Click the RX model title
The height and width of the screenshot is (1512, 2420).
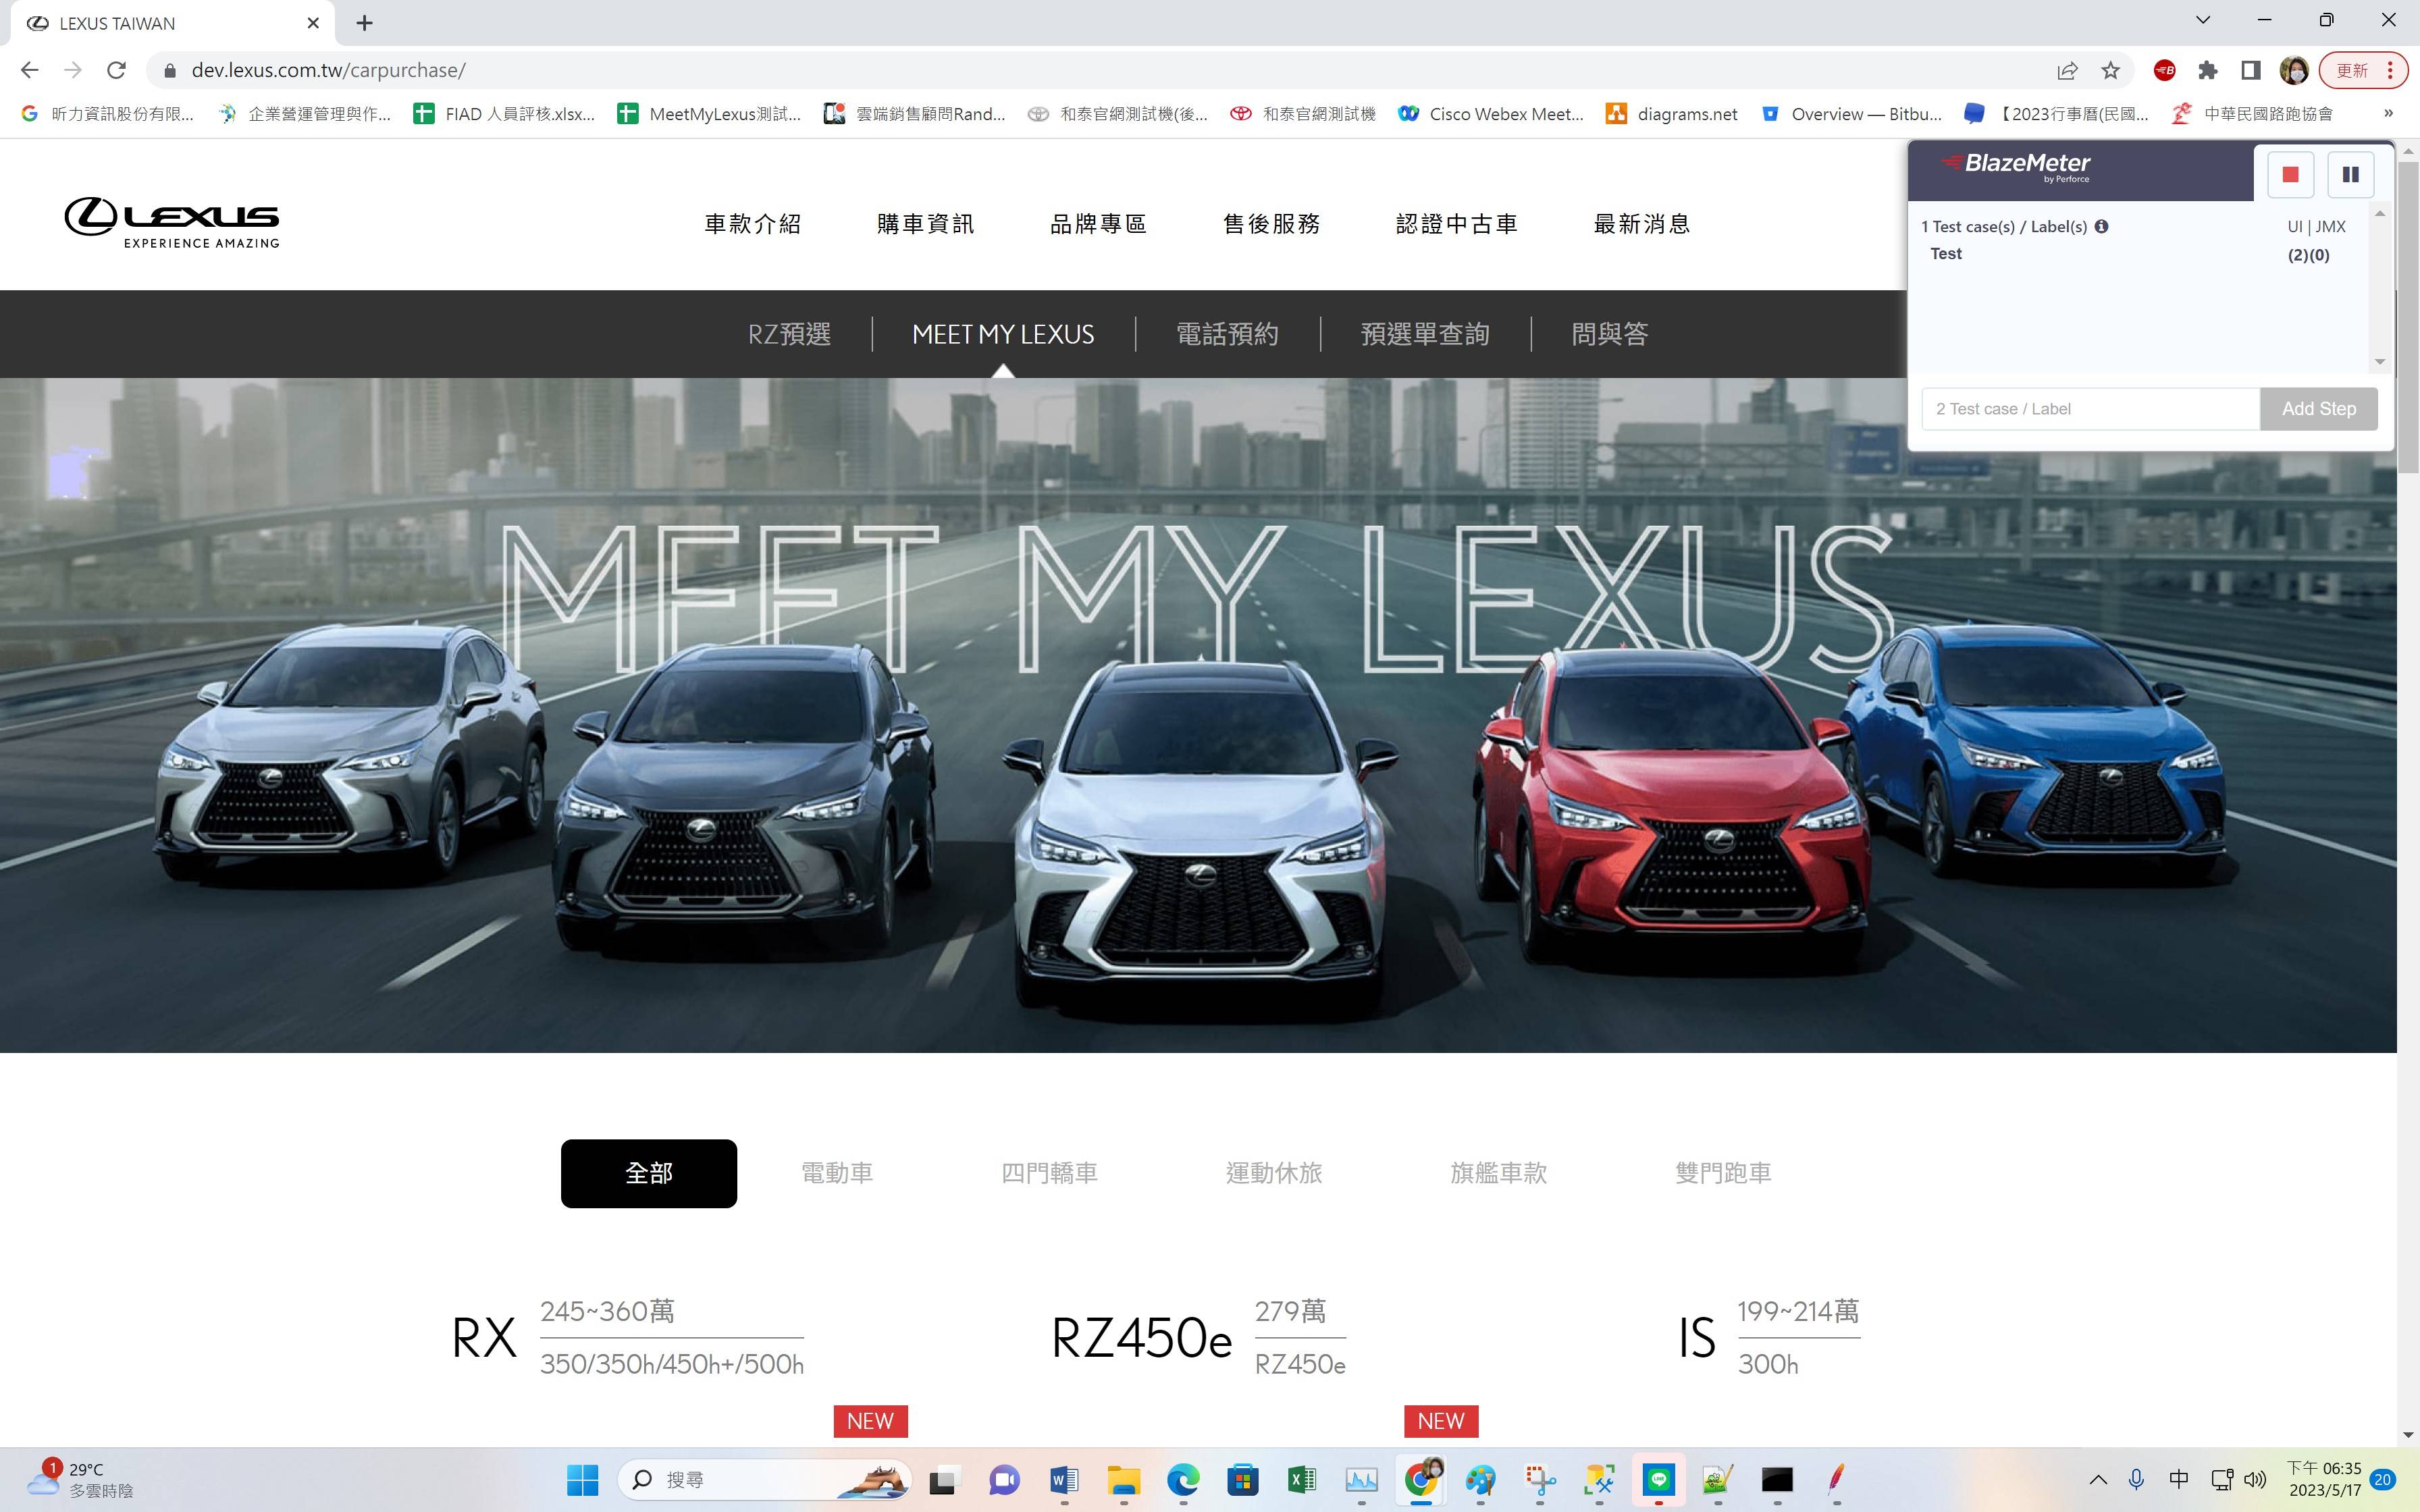click(x=484, y=1338)
